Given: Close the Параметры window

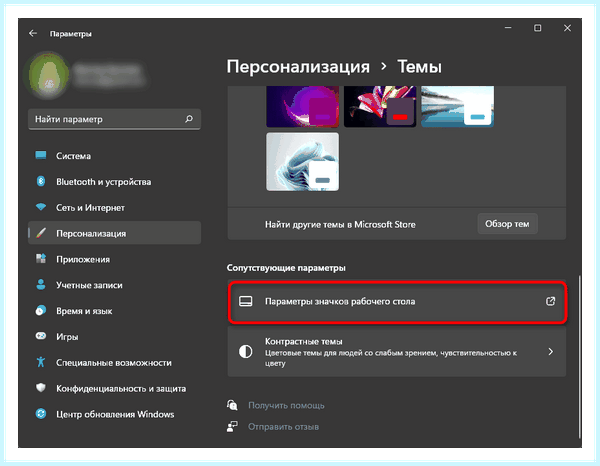Looking at the screenshot, I should coord(567,28).
